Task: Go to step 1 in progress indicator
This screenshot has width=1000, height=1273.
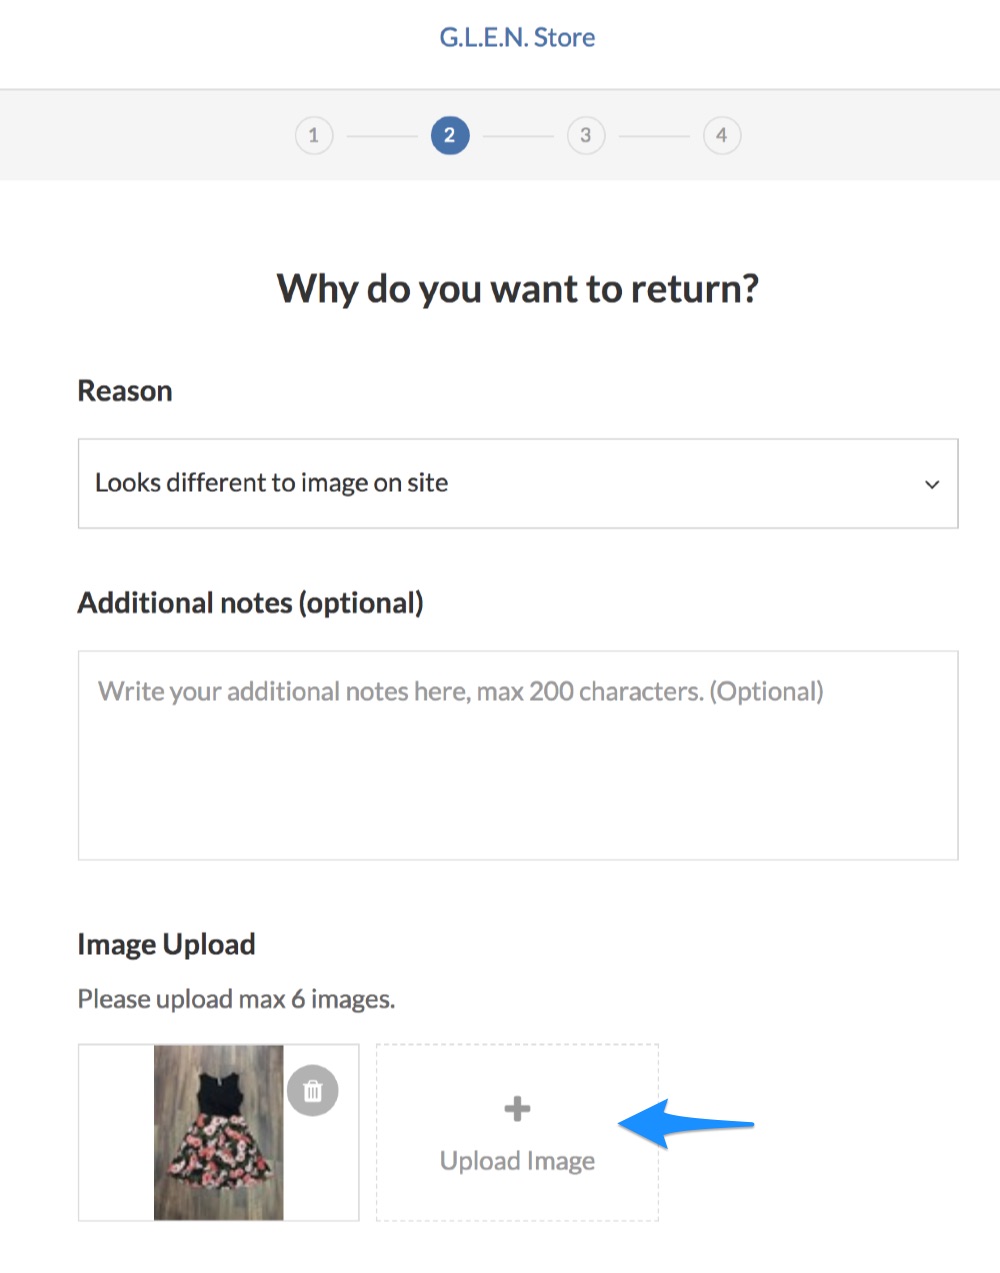Action: point(314,135)
